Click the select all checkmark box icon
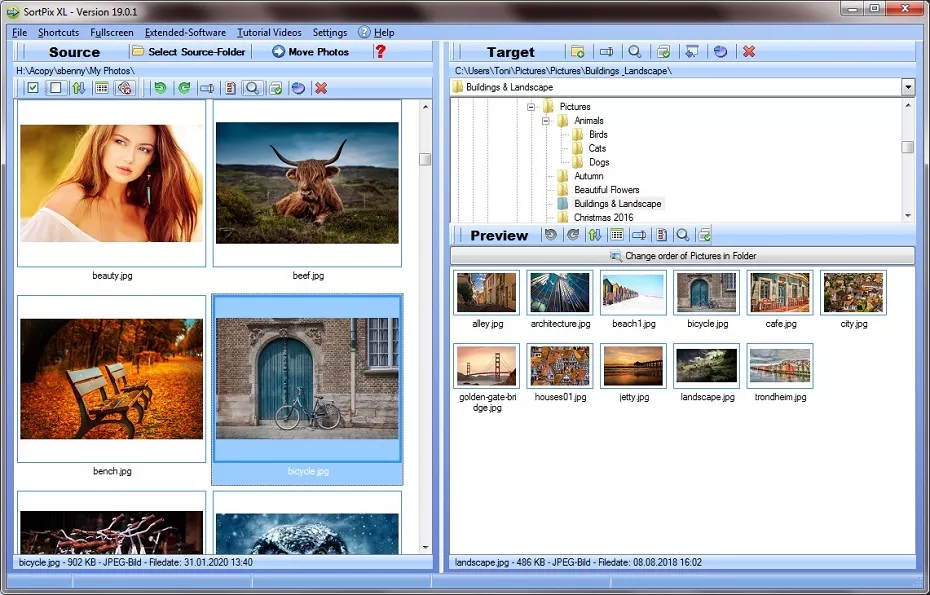The image size is (930, 595). tap(33, 88)
